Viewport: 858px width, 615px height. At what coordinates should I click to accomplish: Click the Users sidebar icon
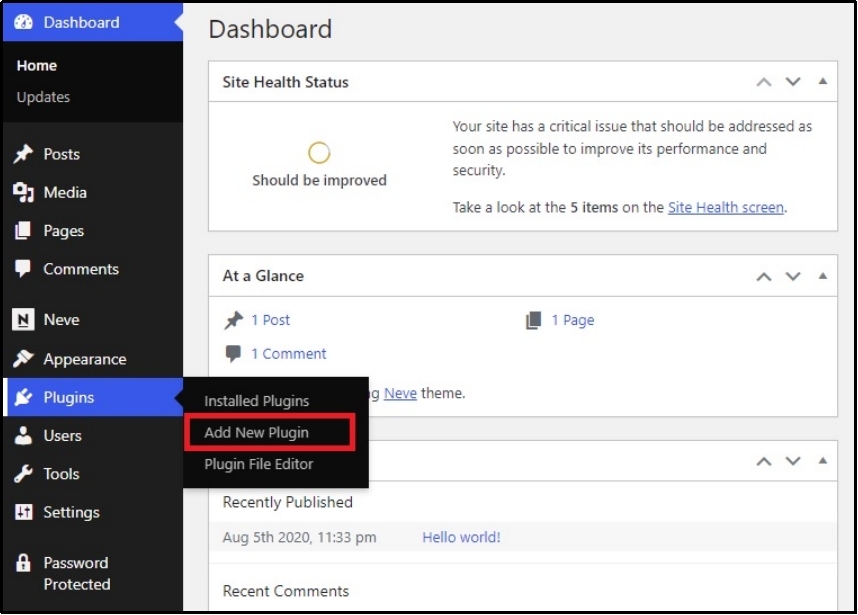point(23,436)
